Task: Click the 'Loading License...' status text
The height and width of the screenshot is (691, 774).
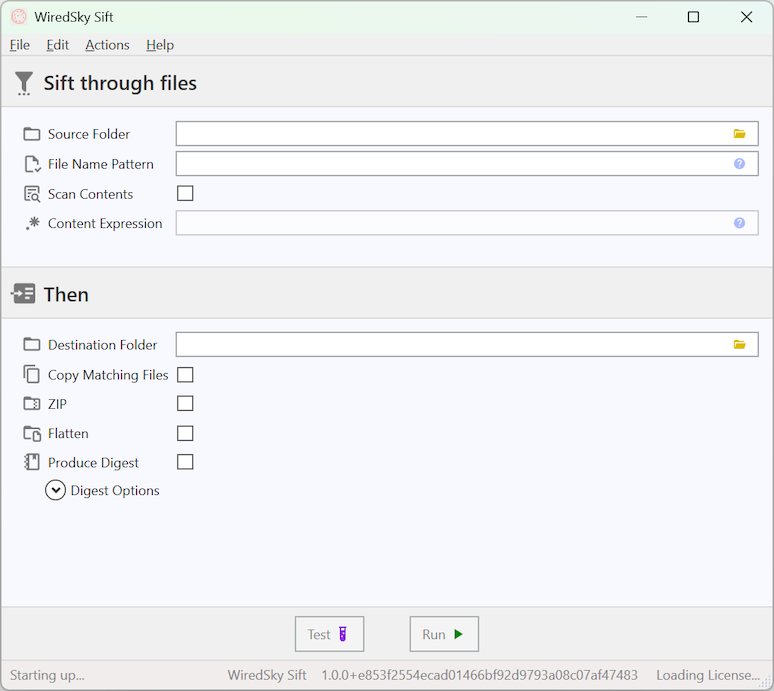Action: (707, 675)
